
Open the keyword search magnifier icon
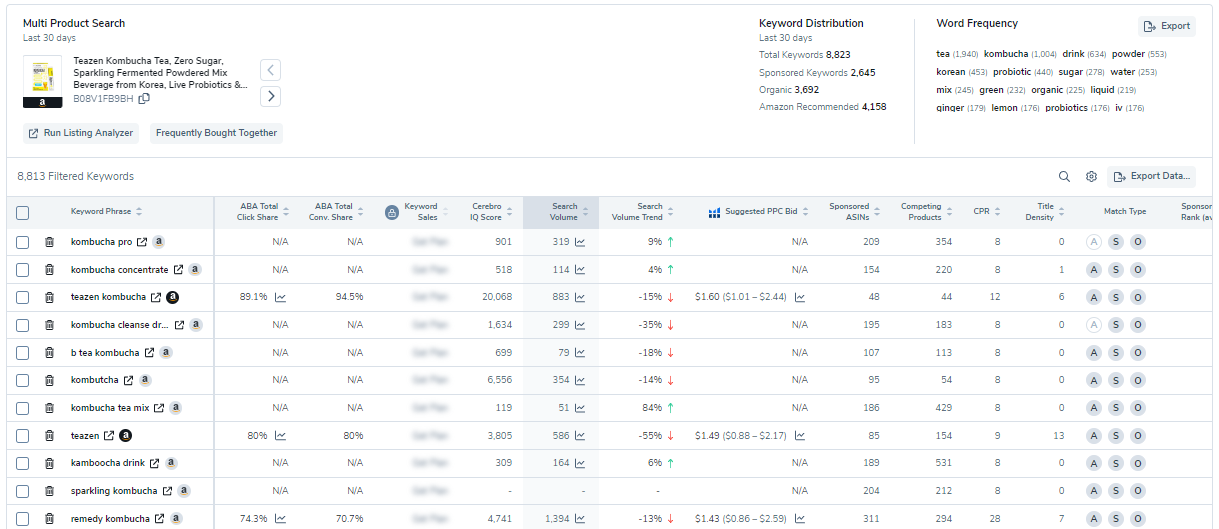(1065, 176)
